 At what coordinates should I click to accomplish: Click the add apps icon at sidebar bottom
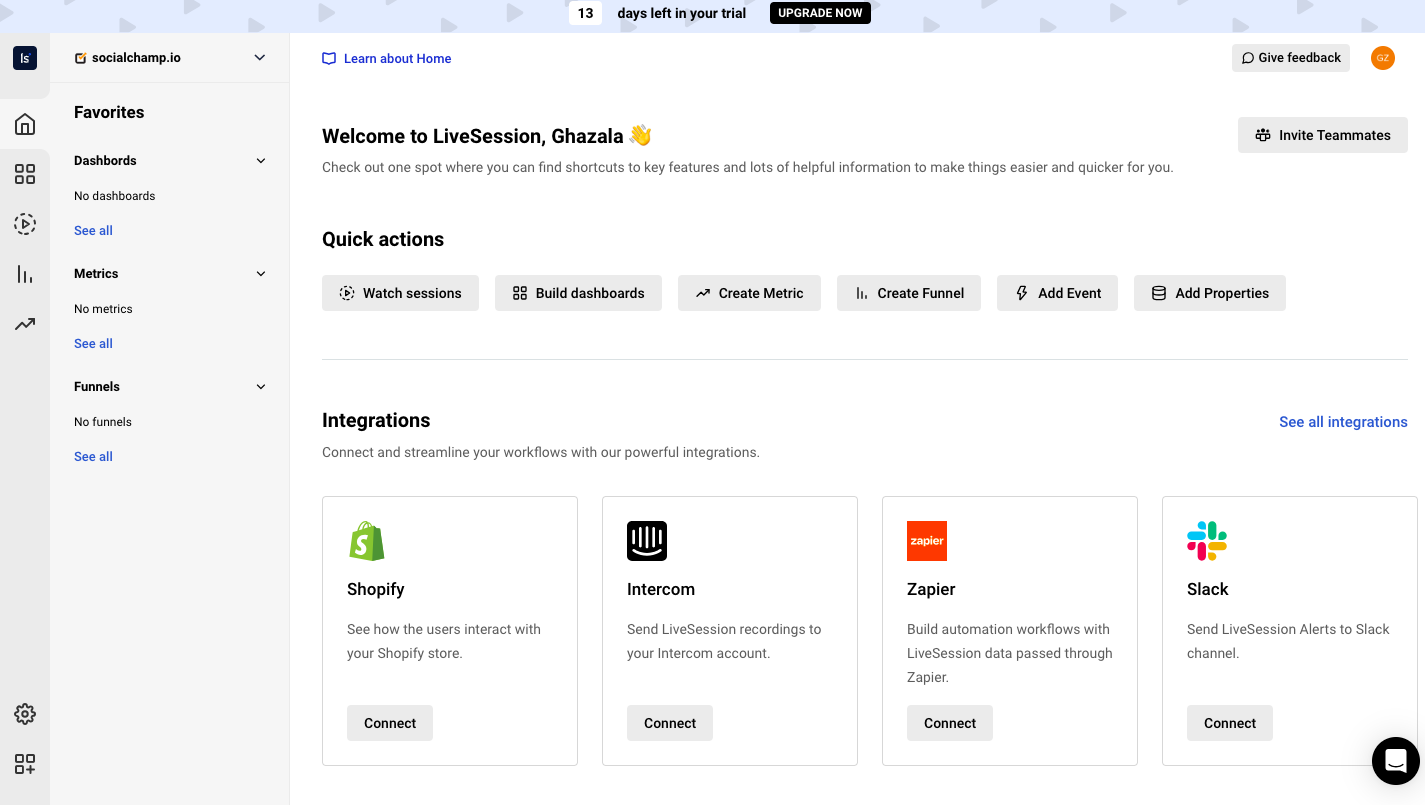[x=25, y=764]
